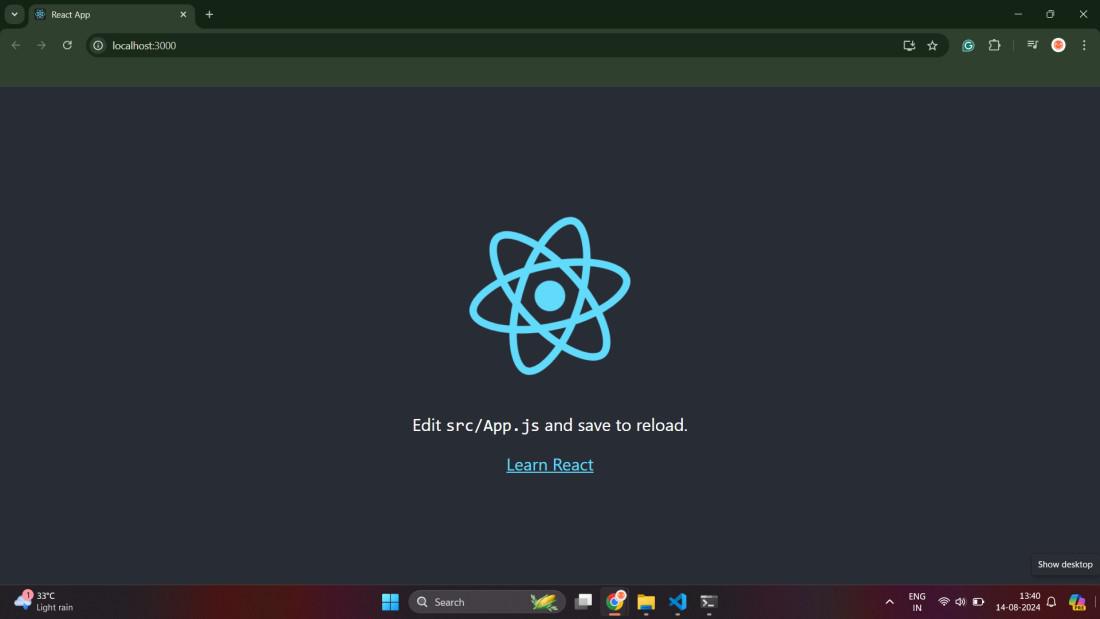
Task: Go back with the back arrow
Action: (15, 45)
